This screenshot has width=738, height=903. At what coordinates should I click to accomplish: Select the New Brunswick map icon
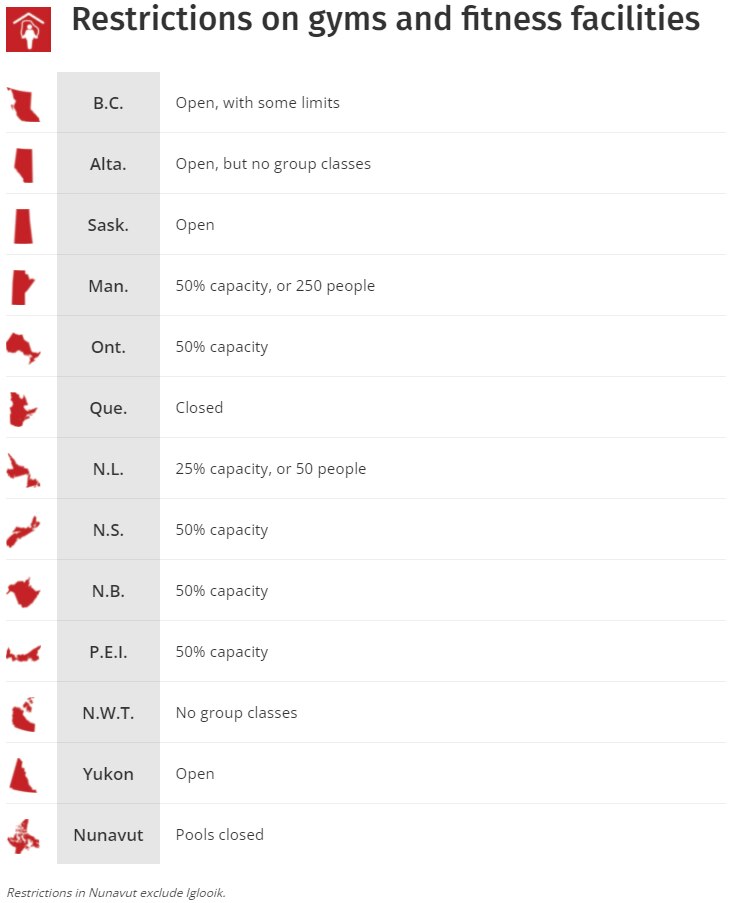tap(22, 592)
